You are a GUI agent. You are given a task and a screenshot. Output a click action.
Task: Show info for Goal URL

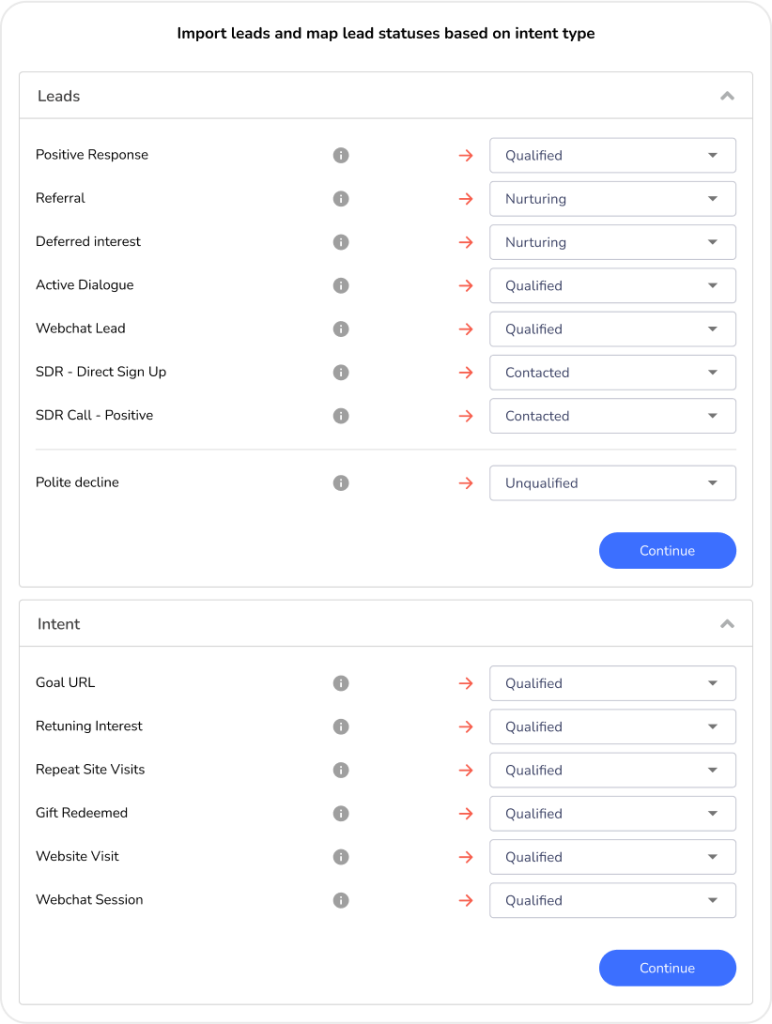point(340,683)
